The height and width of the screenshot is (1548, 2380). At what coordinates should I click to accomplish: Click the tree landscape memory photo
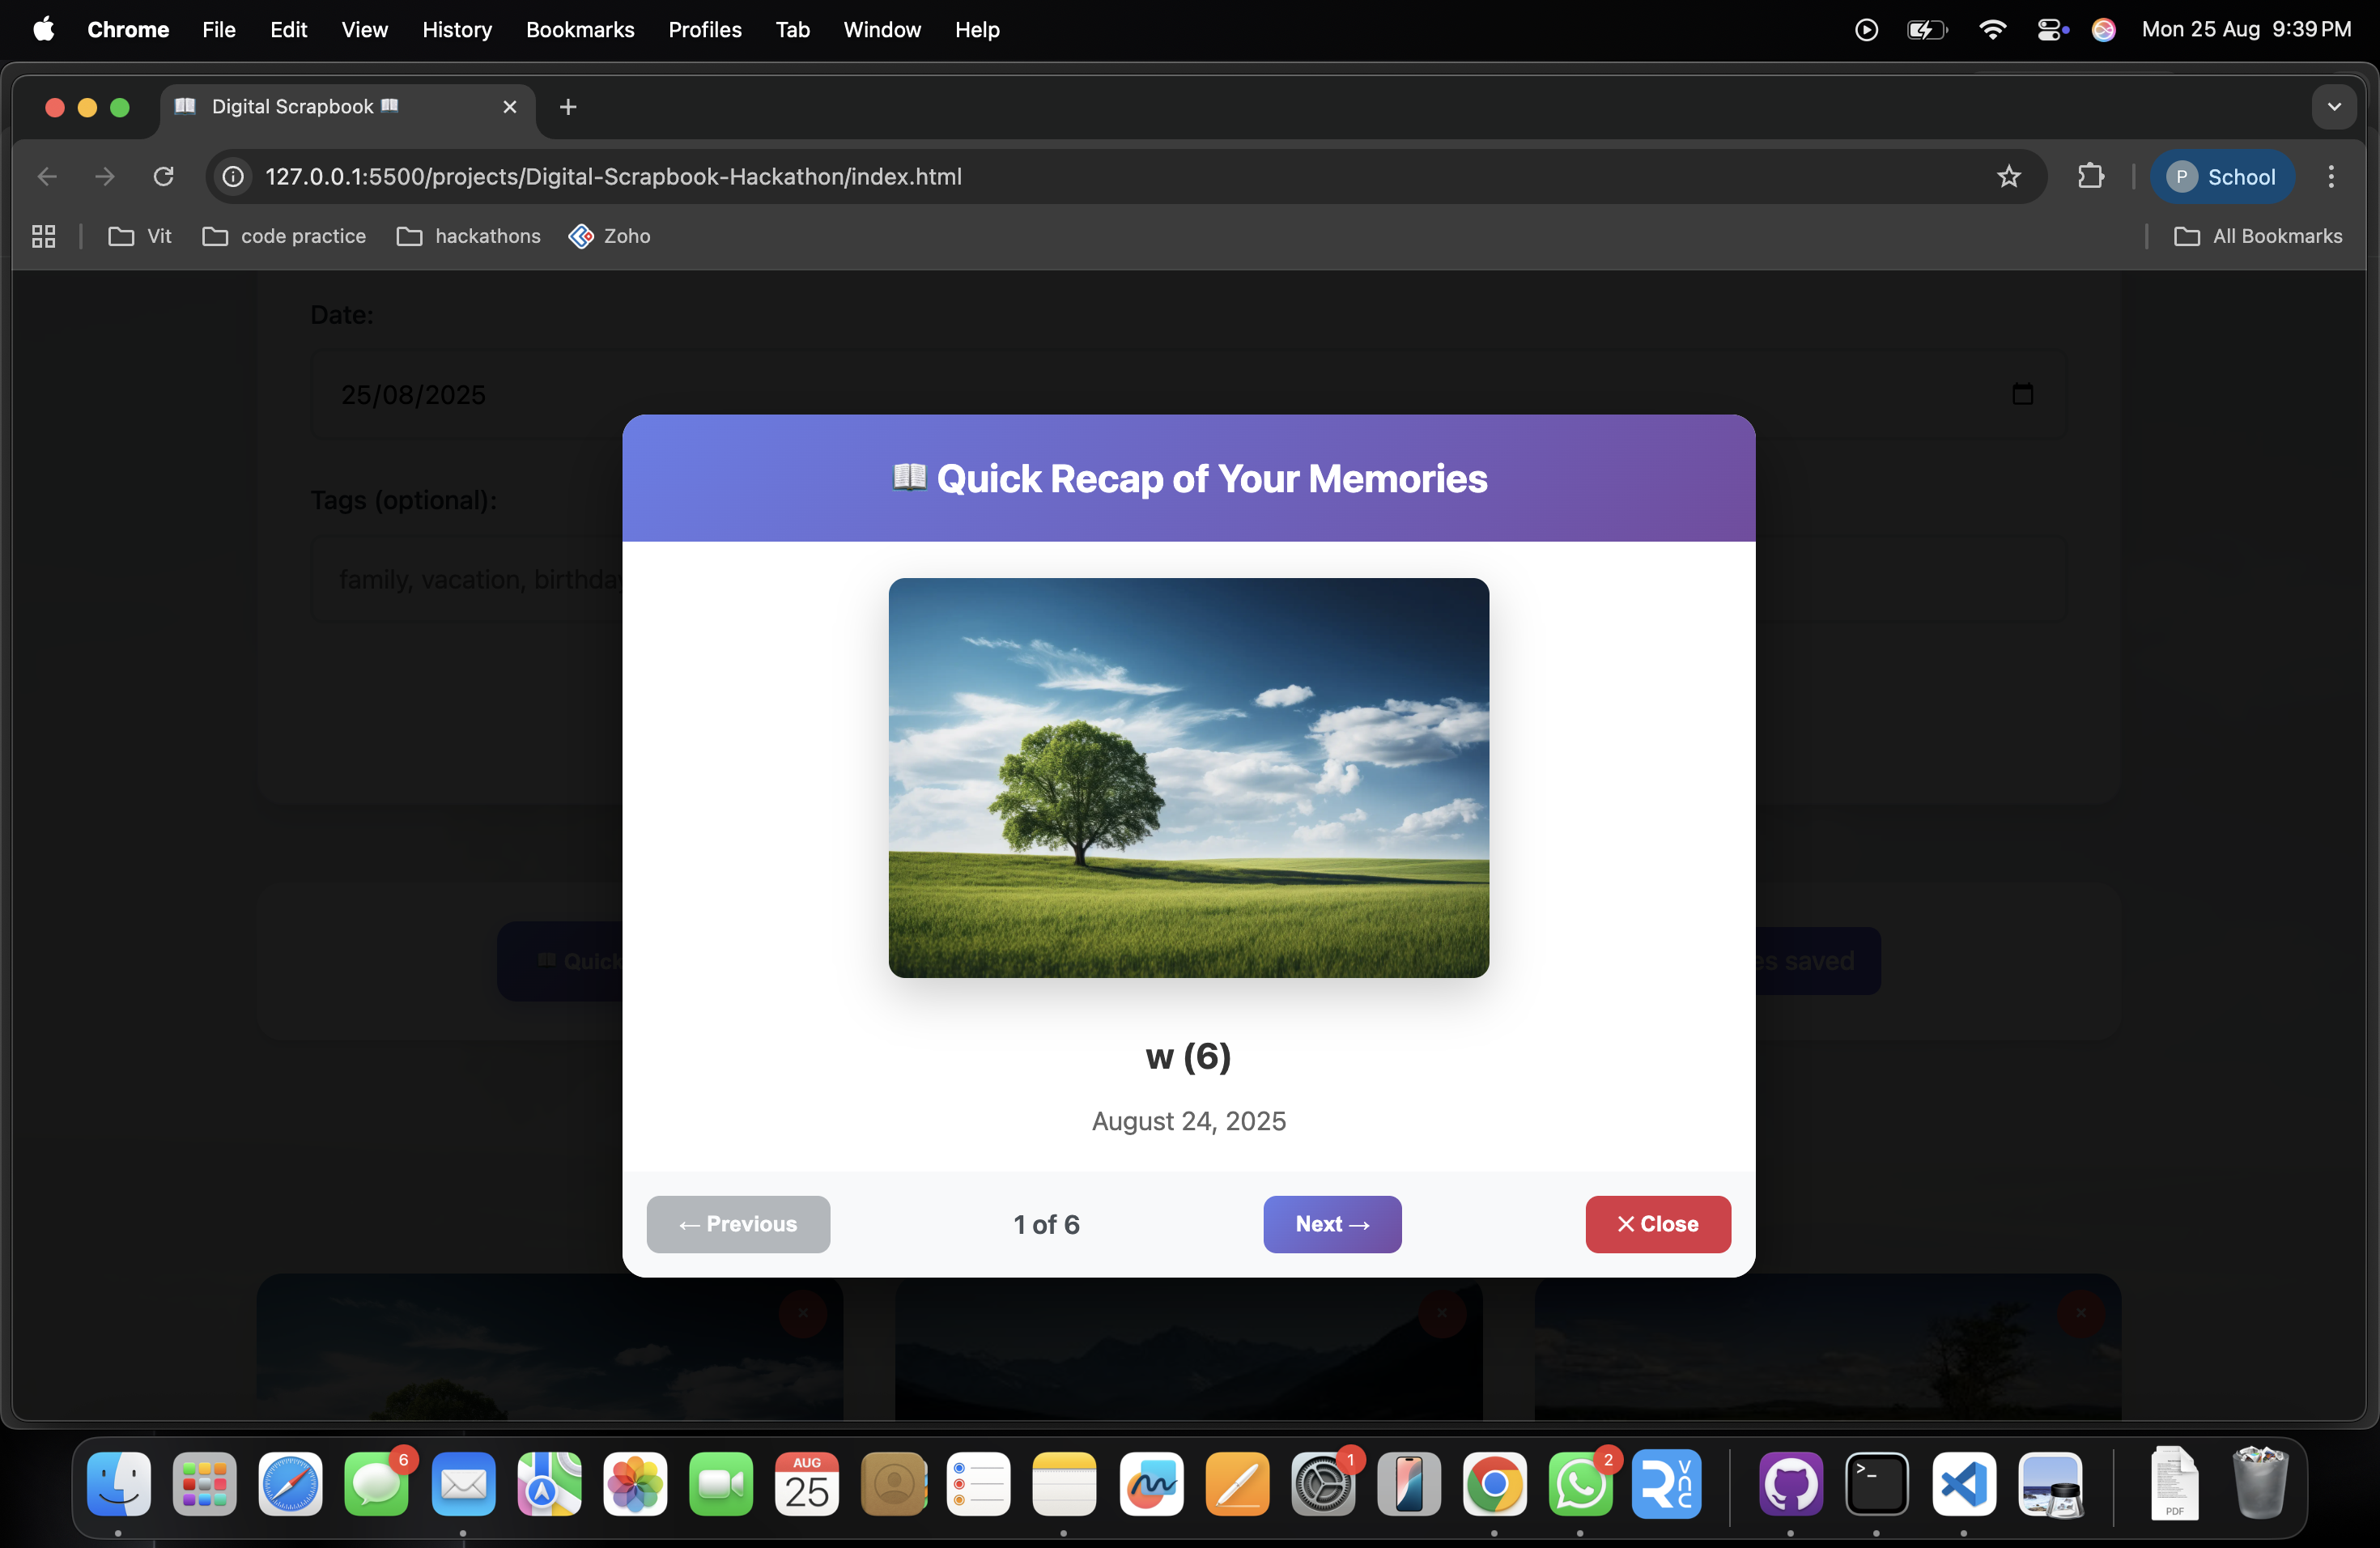[x=1189, y=778]
